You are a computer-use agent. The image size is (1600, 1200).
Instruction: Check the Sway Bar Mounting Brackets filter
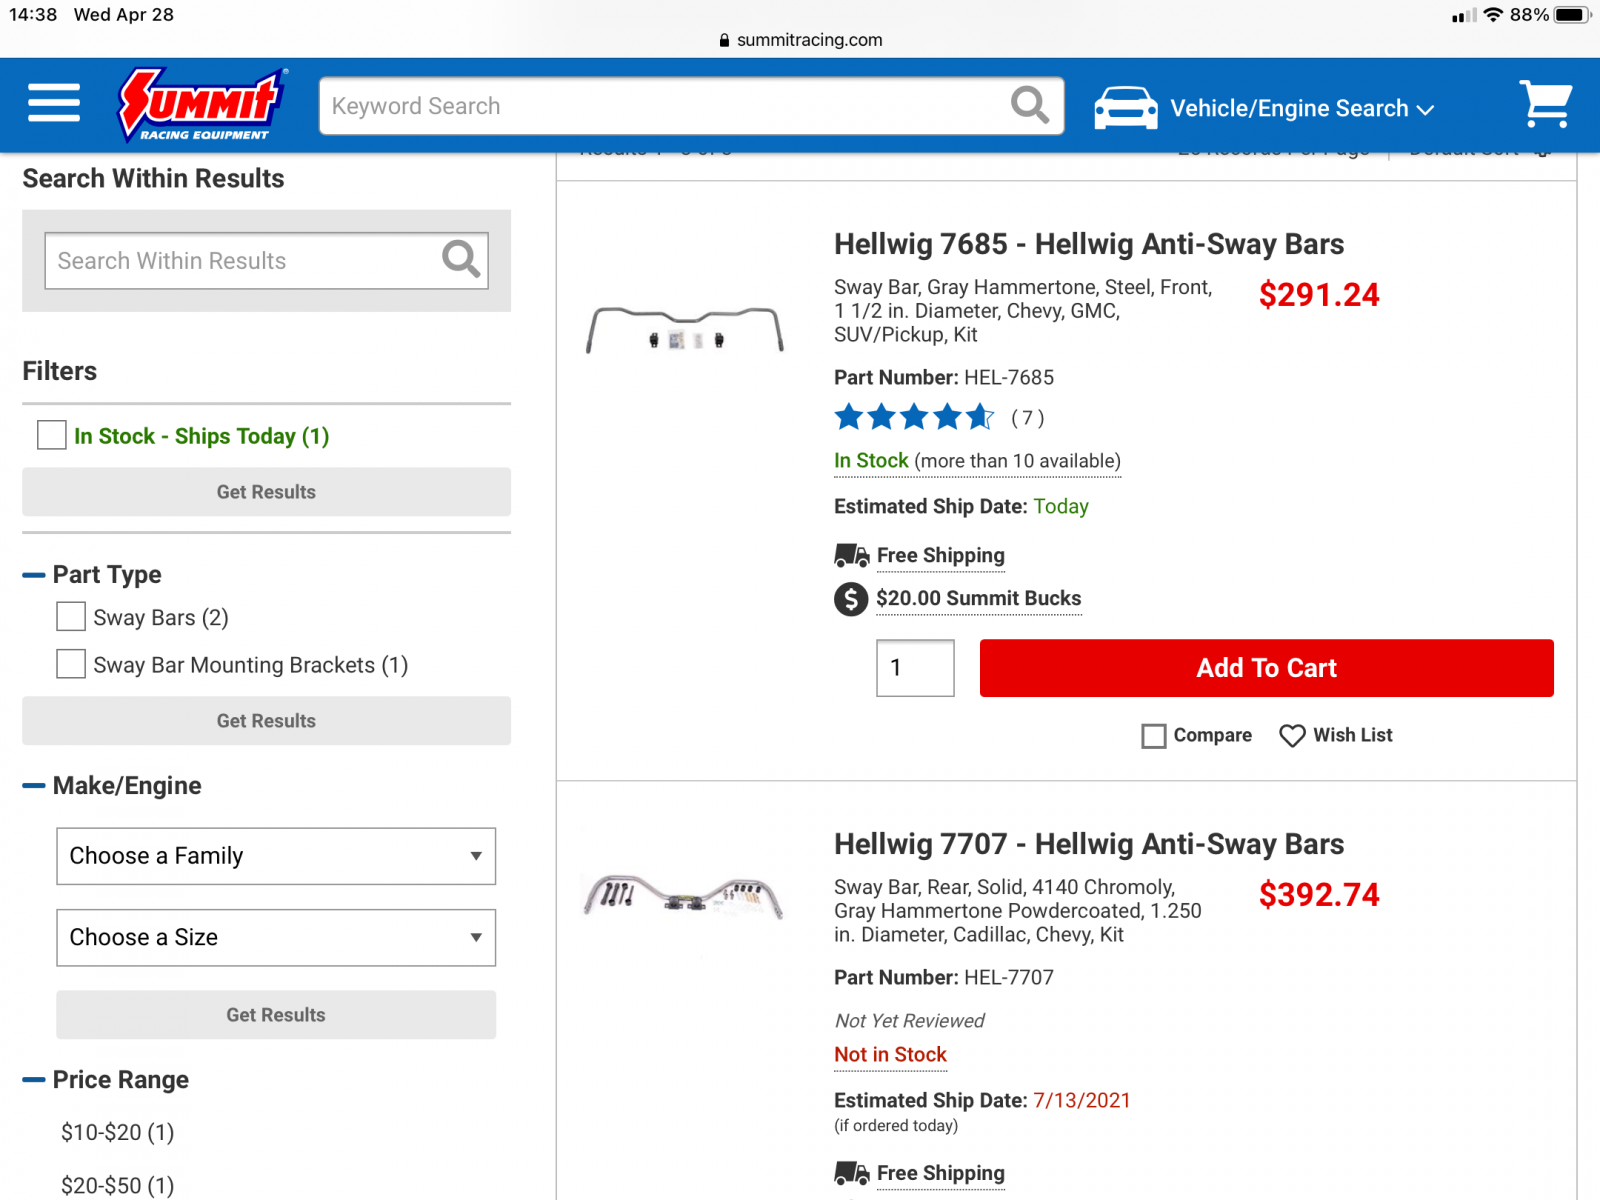coord(71,664)
